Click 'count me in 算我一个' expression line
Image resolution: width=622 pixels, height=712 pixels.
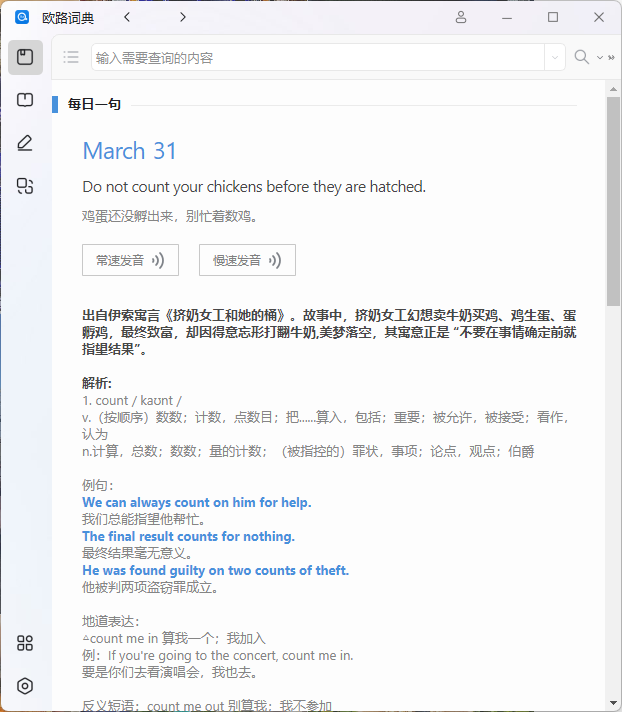tap(174, 638)
